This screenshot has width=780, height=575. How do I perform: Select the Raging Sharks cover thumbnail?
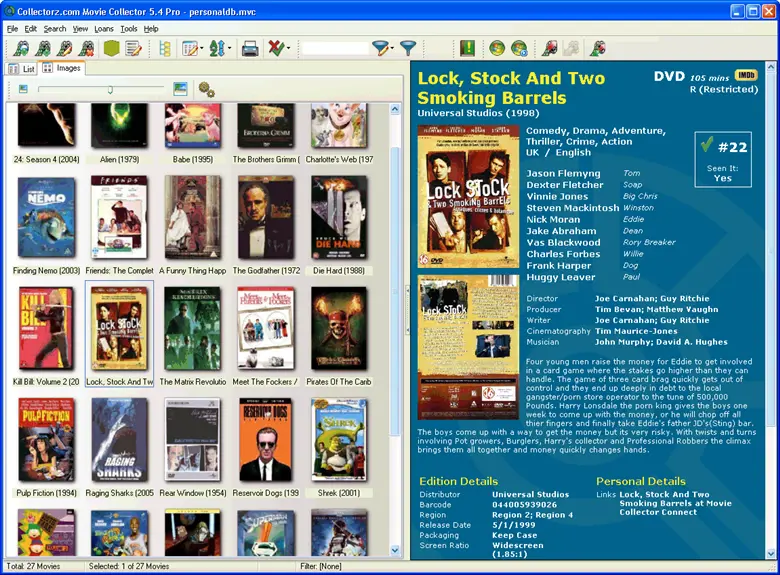pos(119,439)
